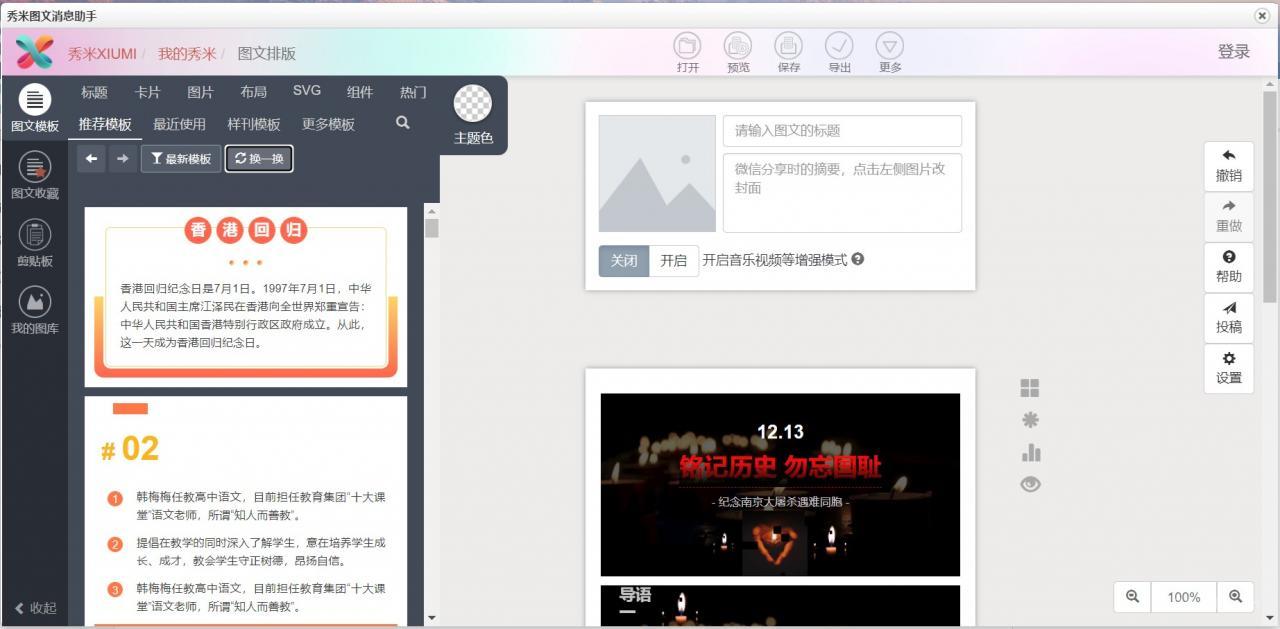The image size is (1280, 629).
Task: Select the 样刊模板 tab
Action: point(254,124)
